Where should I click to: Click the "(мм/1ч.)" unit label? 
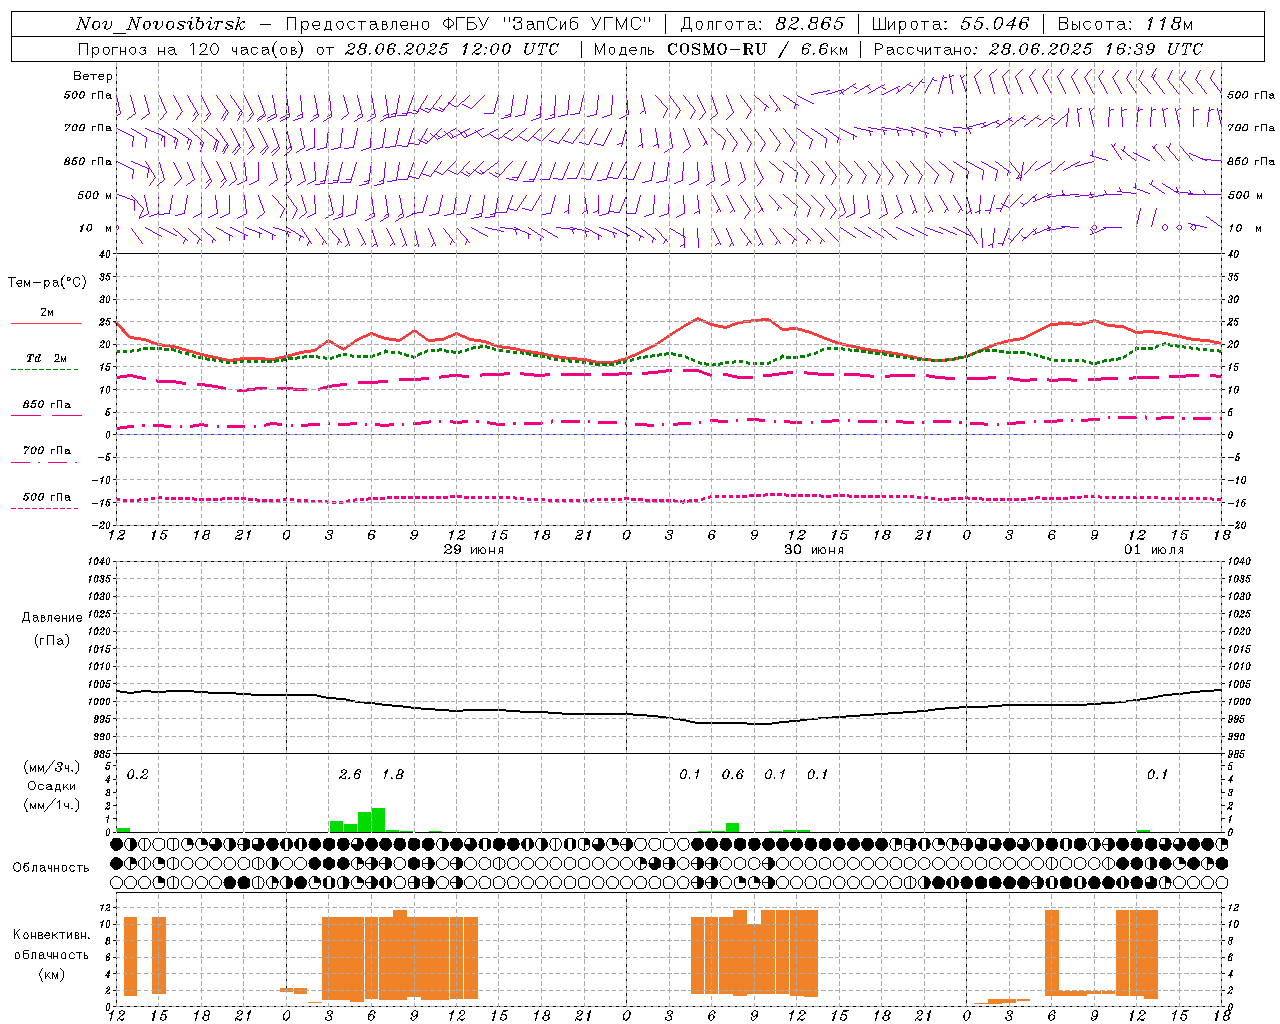coord(51,805)
